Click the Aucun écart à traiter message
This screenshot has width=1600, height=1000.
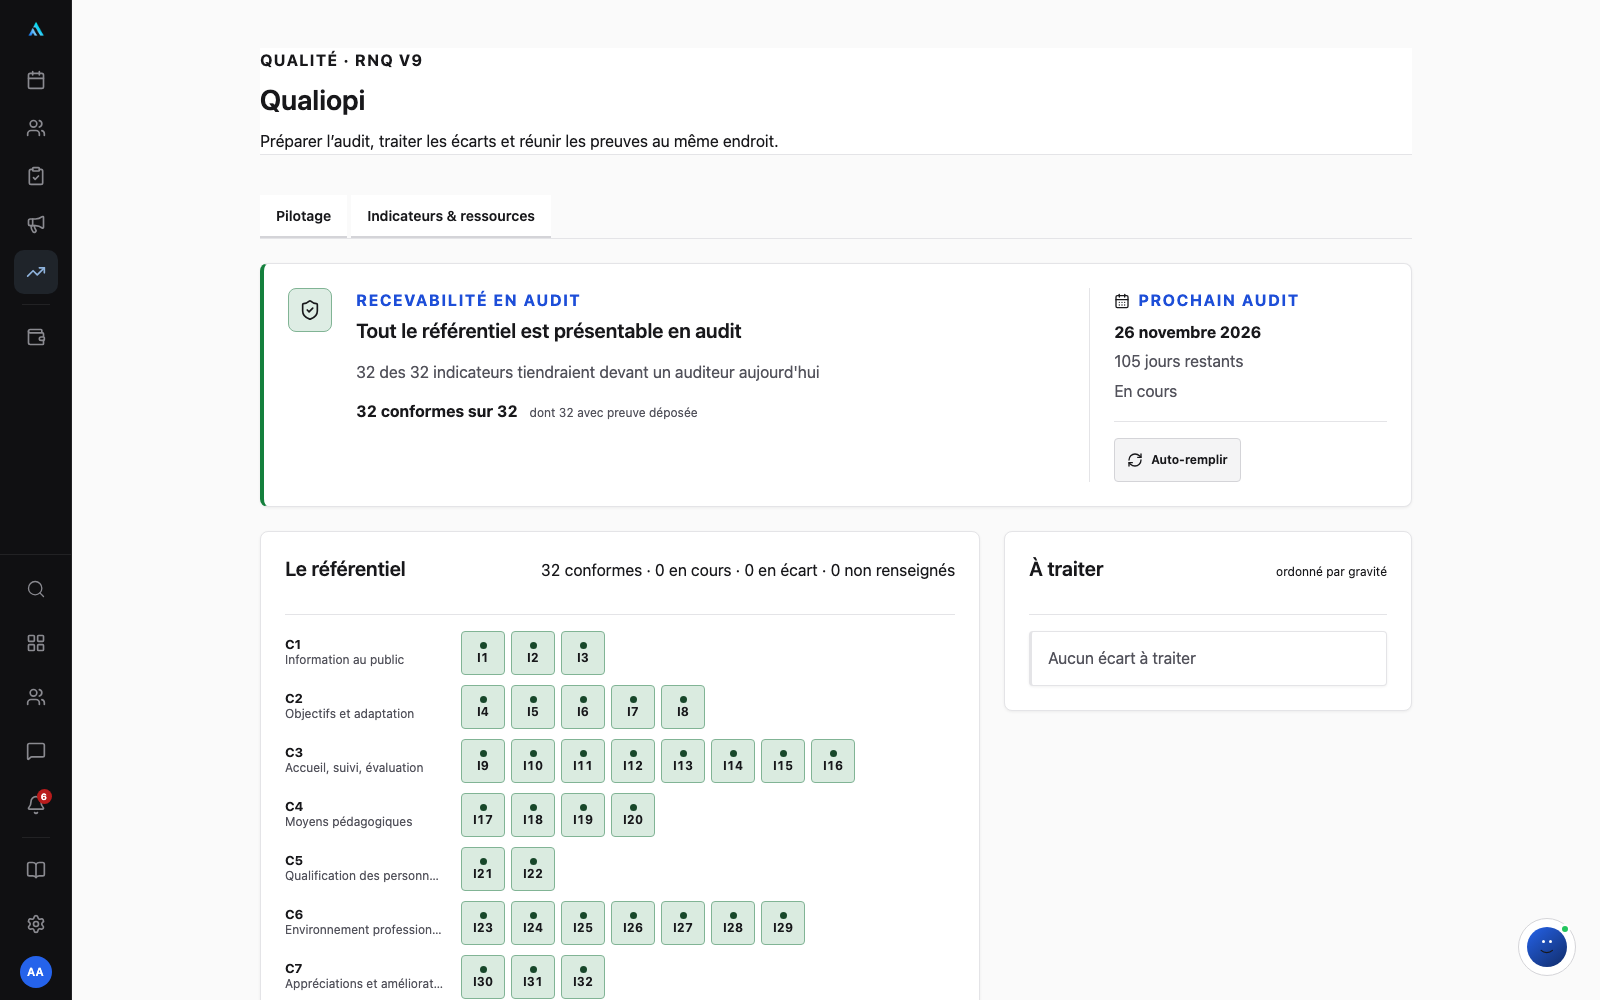1208,658
